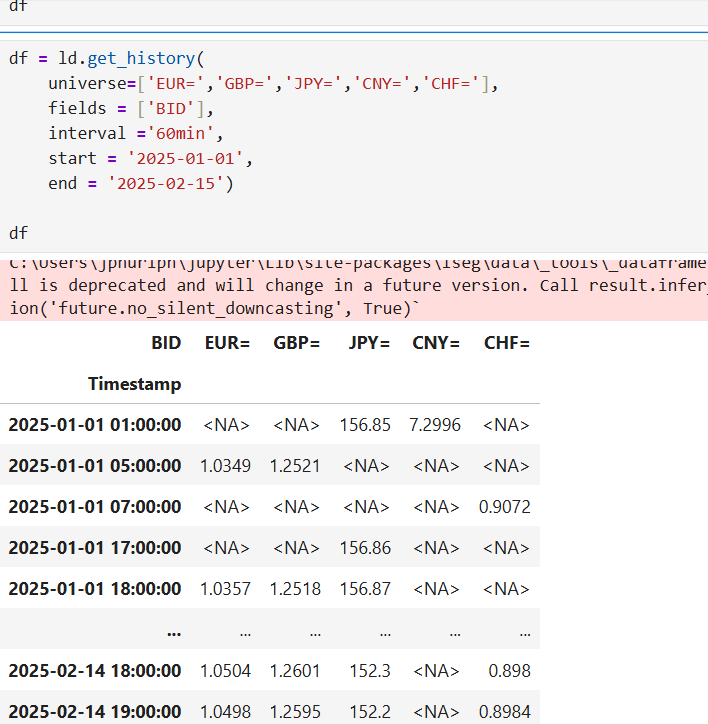
Task: Click the JPY value 156.87
Action: pyautogui.click(x=365, y=589)
